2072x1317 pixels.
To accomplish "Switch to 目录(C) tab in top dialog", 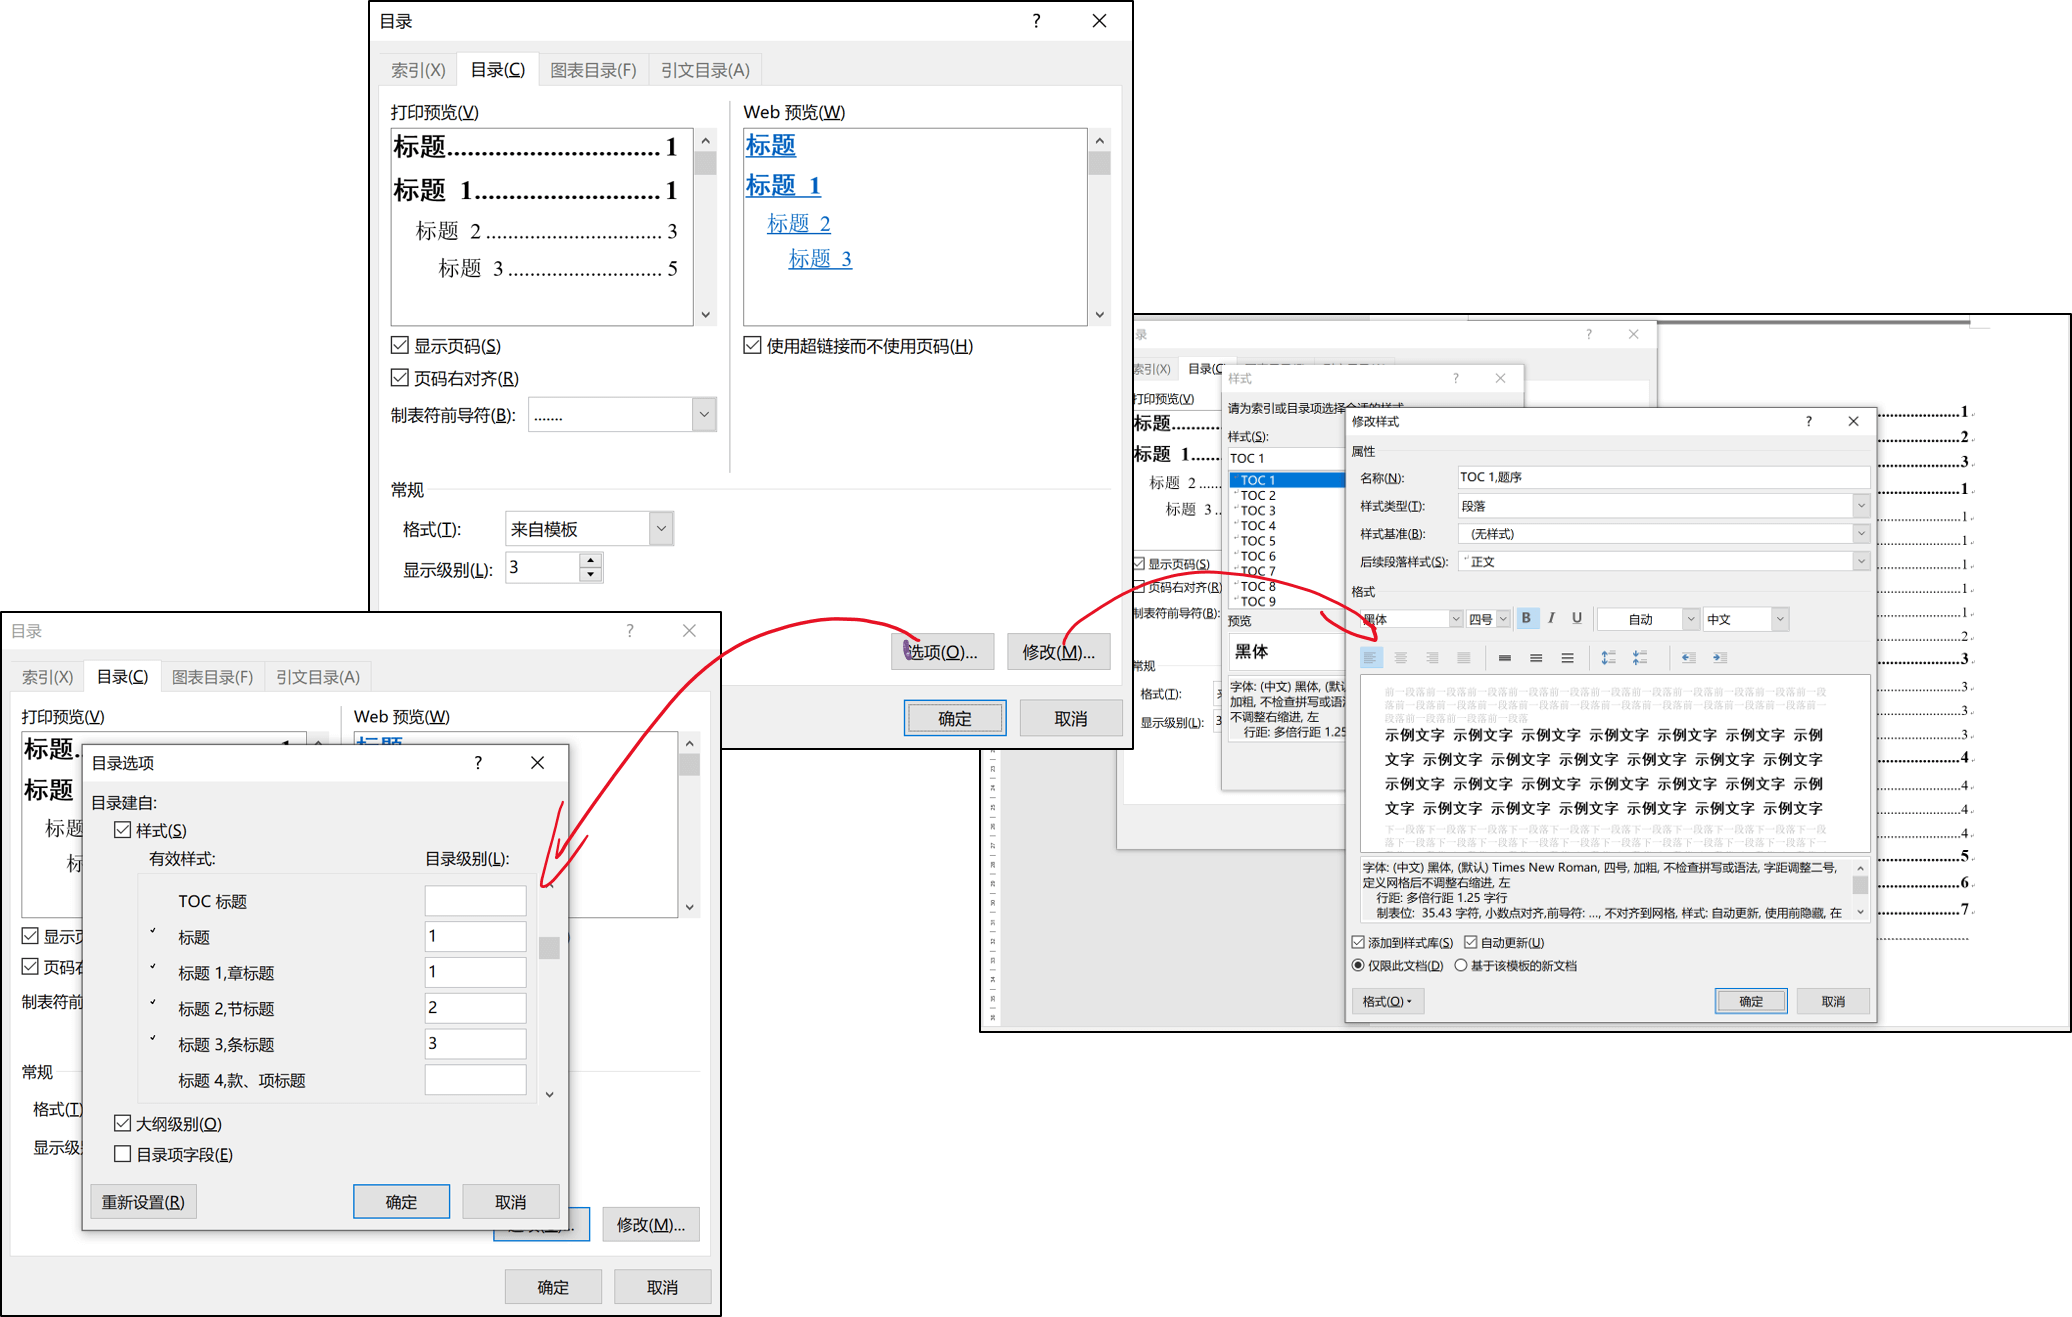I will pyautogui.click(x=498, y=70).
